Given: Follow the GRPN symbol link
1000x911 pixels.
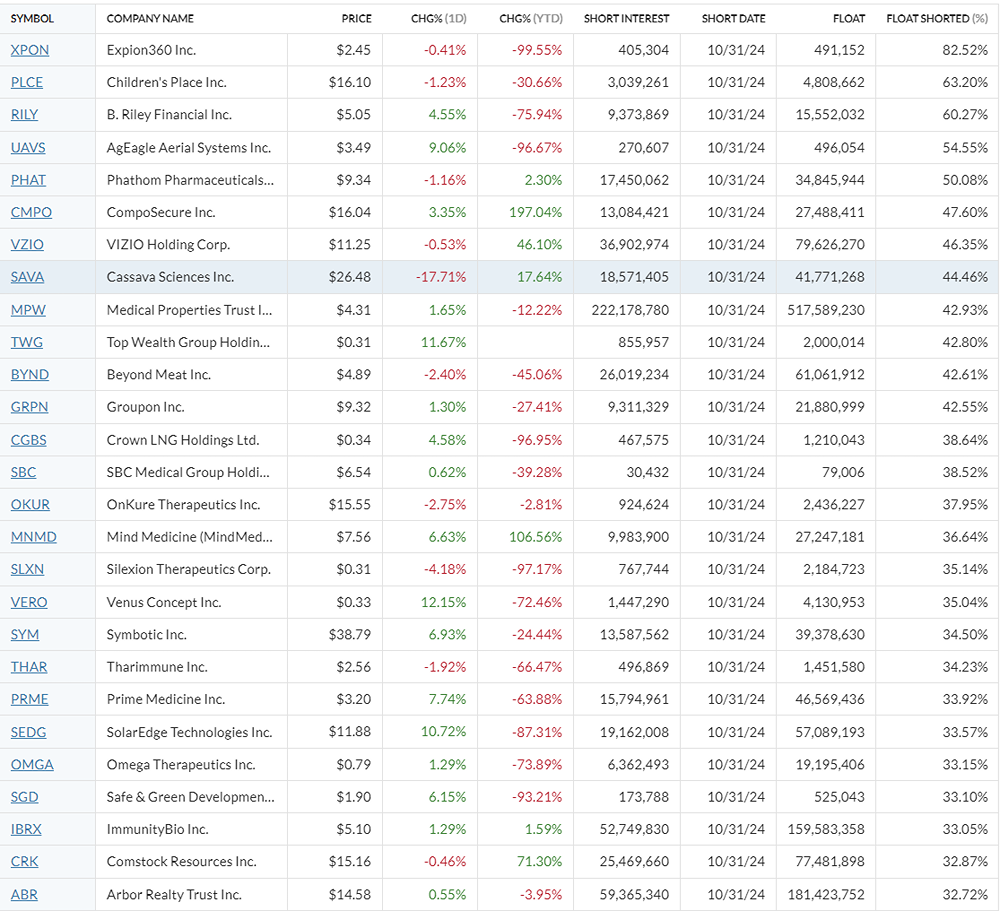Looking at the screenshot, I should [29, 407].
